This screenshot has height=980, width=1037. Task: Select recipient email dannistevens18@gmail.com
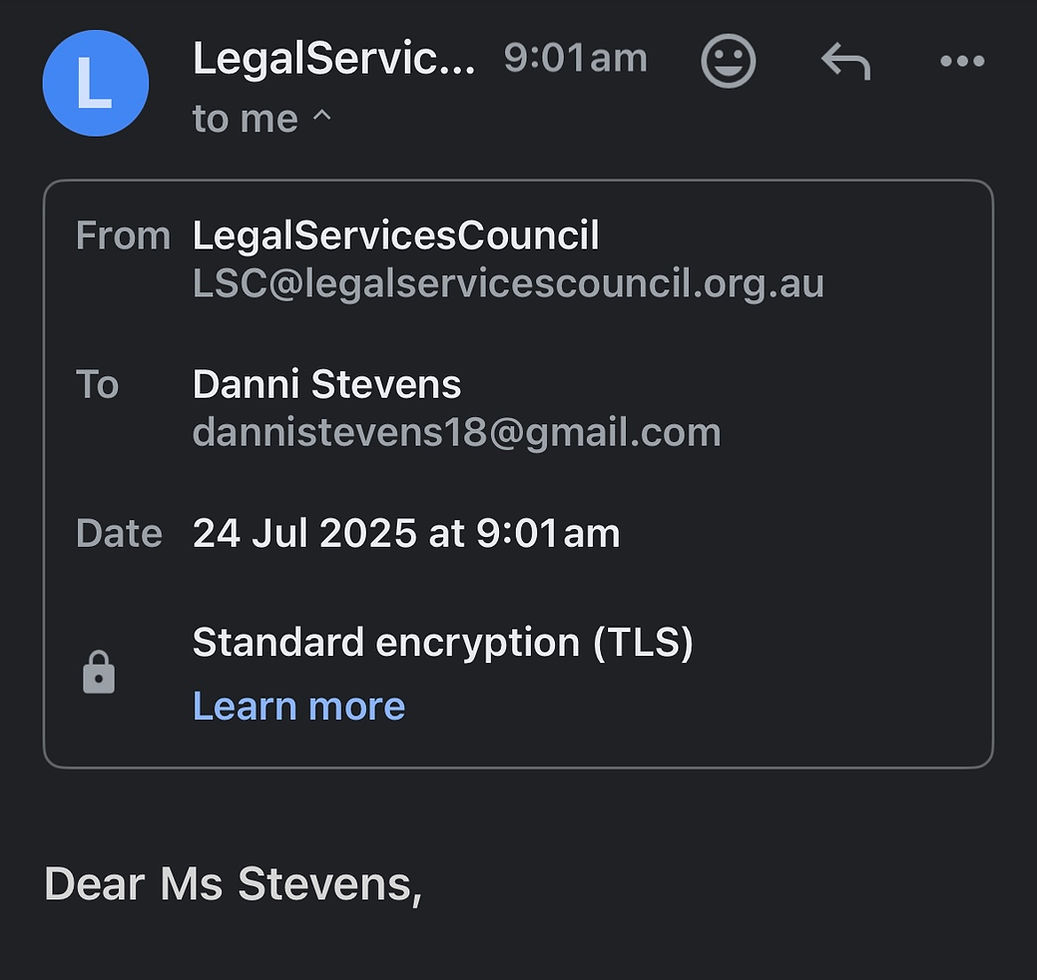tap(456, 432)
